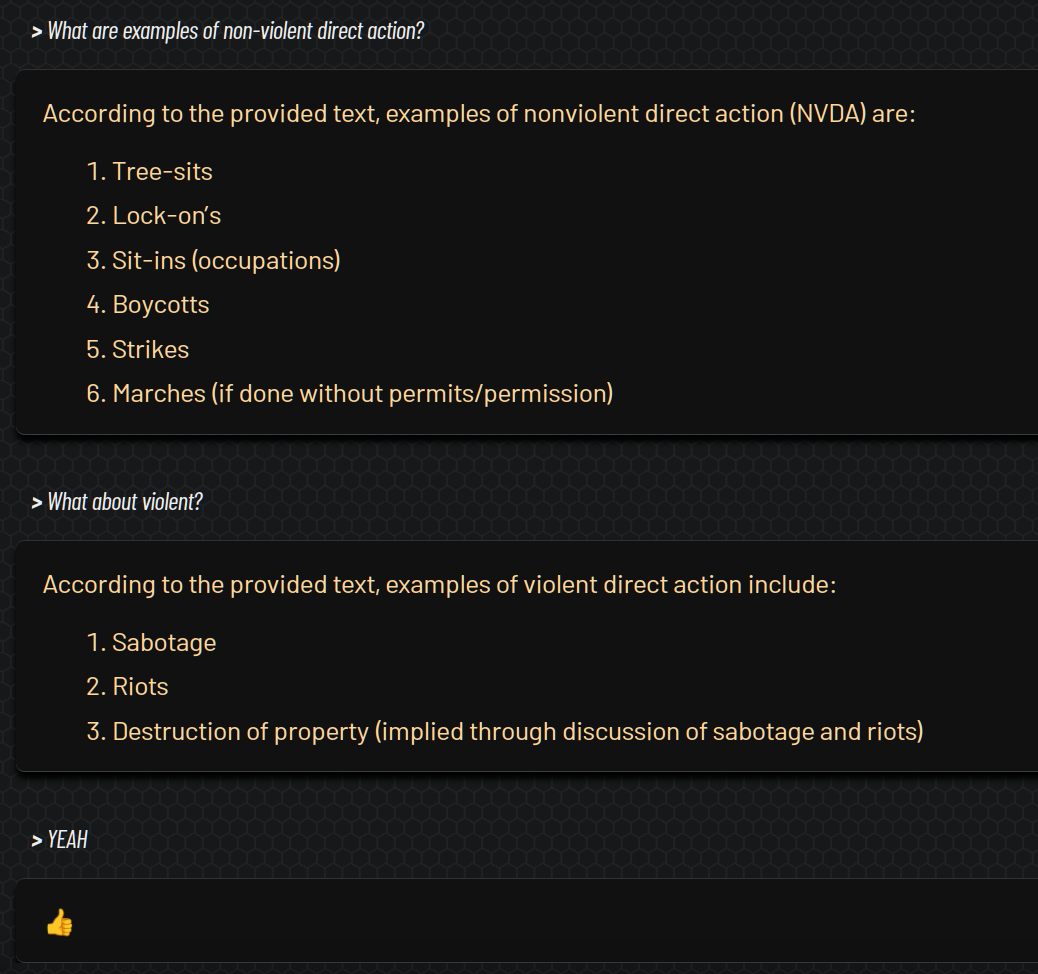Click the non-violent direct action question
This screenshot has height=974, width=1038.
[236, 31]
